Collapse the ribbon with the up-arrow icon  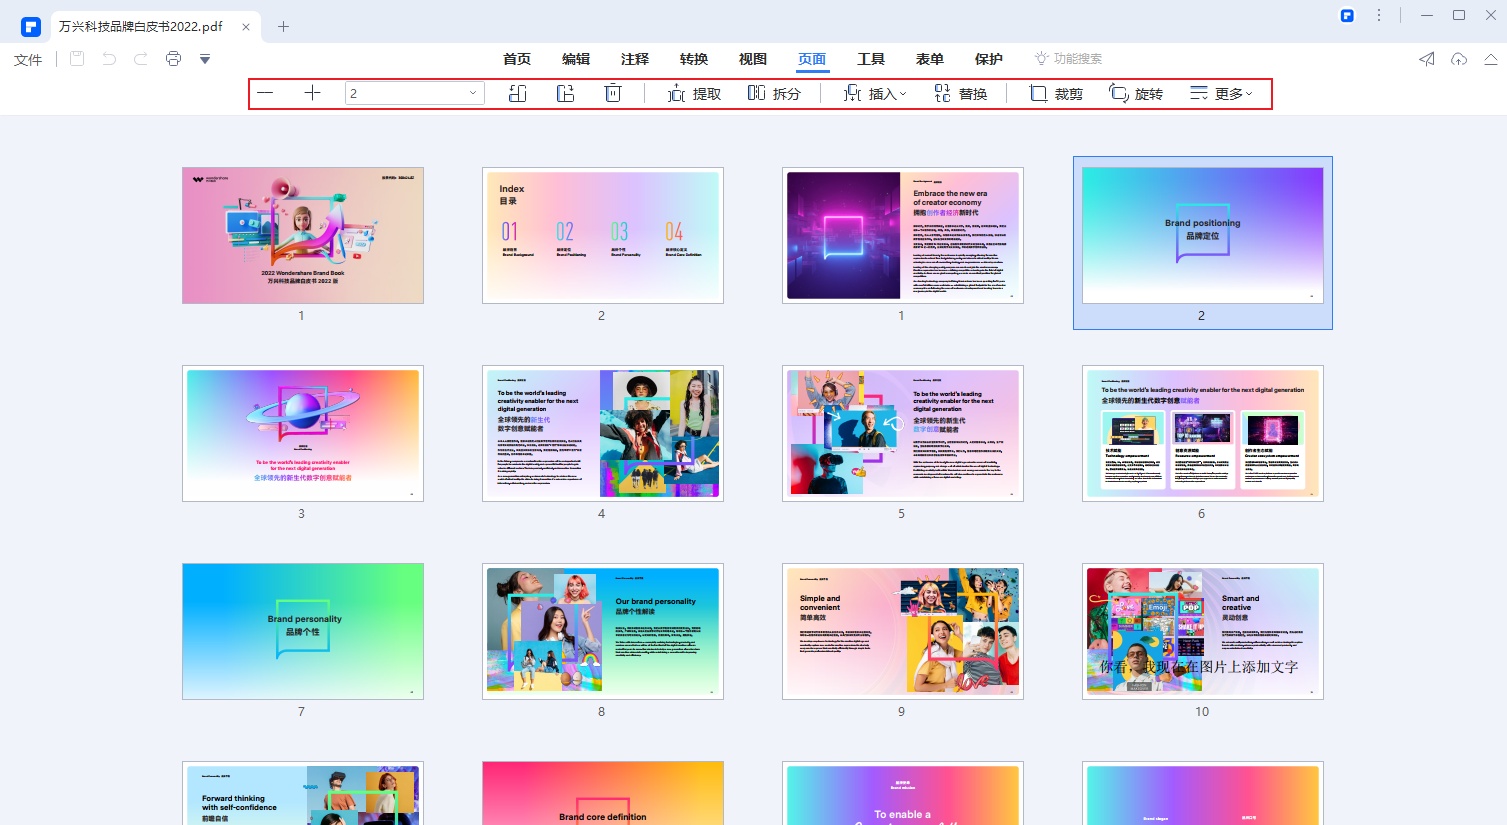tap(1490, 59)
